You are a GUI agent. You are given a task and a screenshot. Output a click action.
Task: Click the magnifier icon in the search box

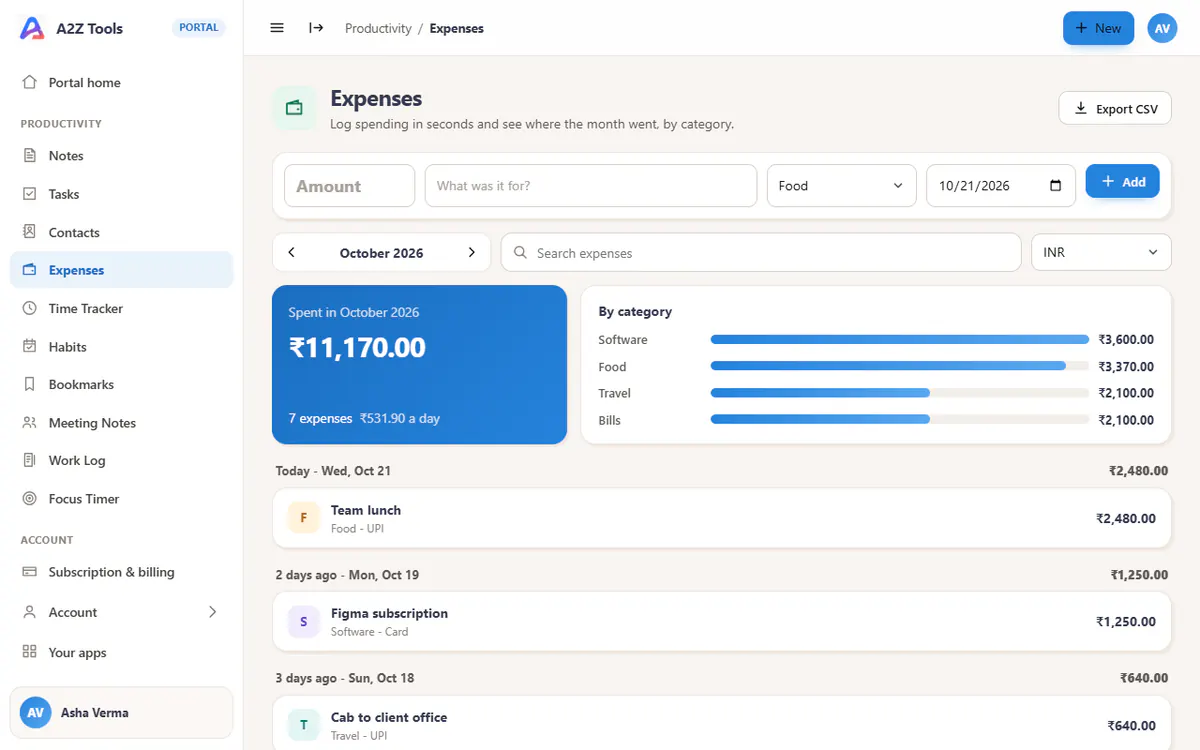point(520,253)
